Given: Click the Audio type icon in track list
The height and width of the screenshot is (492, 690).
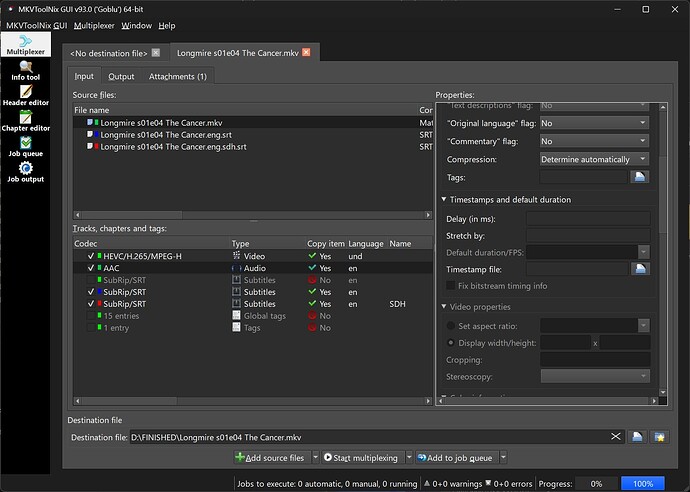Looking at the screenshot, I should tap(236, 268).
